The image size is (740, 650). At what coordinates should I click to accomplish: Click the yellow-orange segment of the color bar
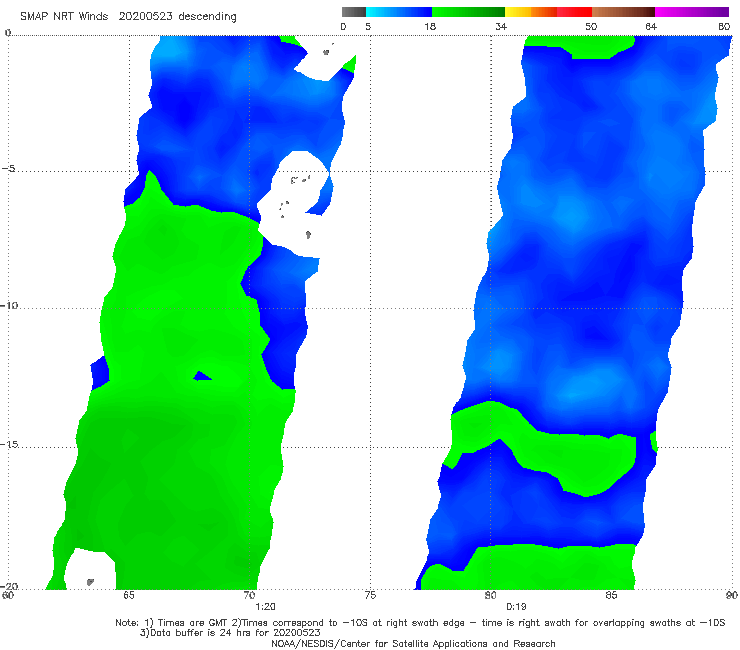[x=531, y=12]
